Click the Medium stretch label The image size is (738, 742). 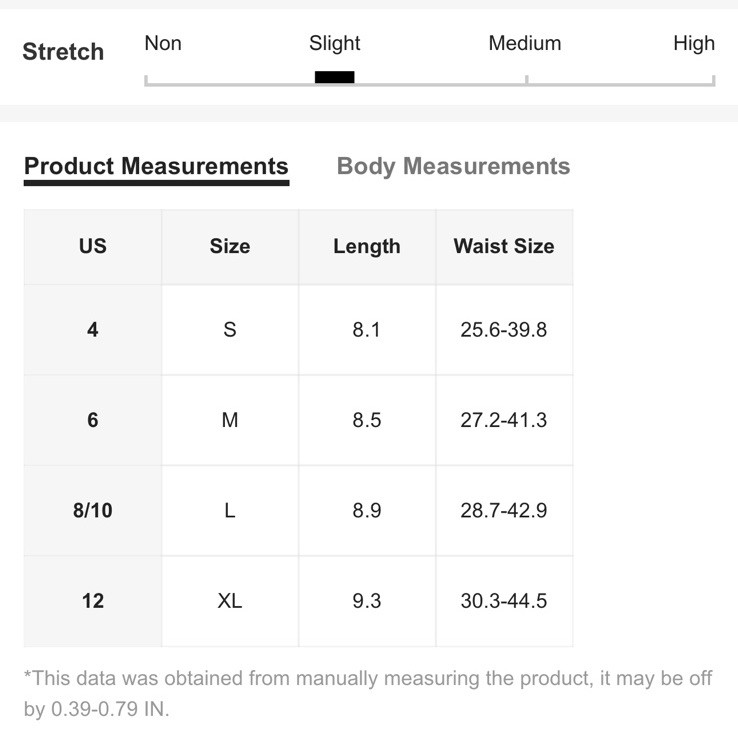tap(525, 43)
